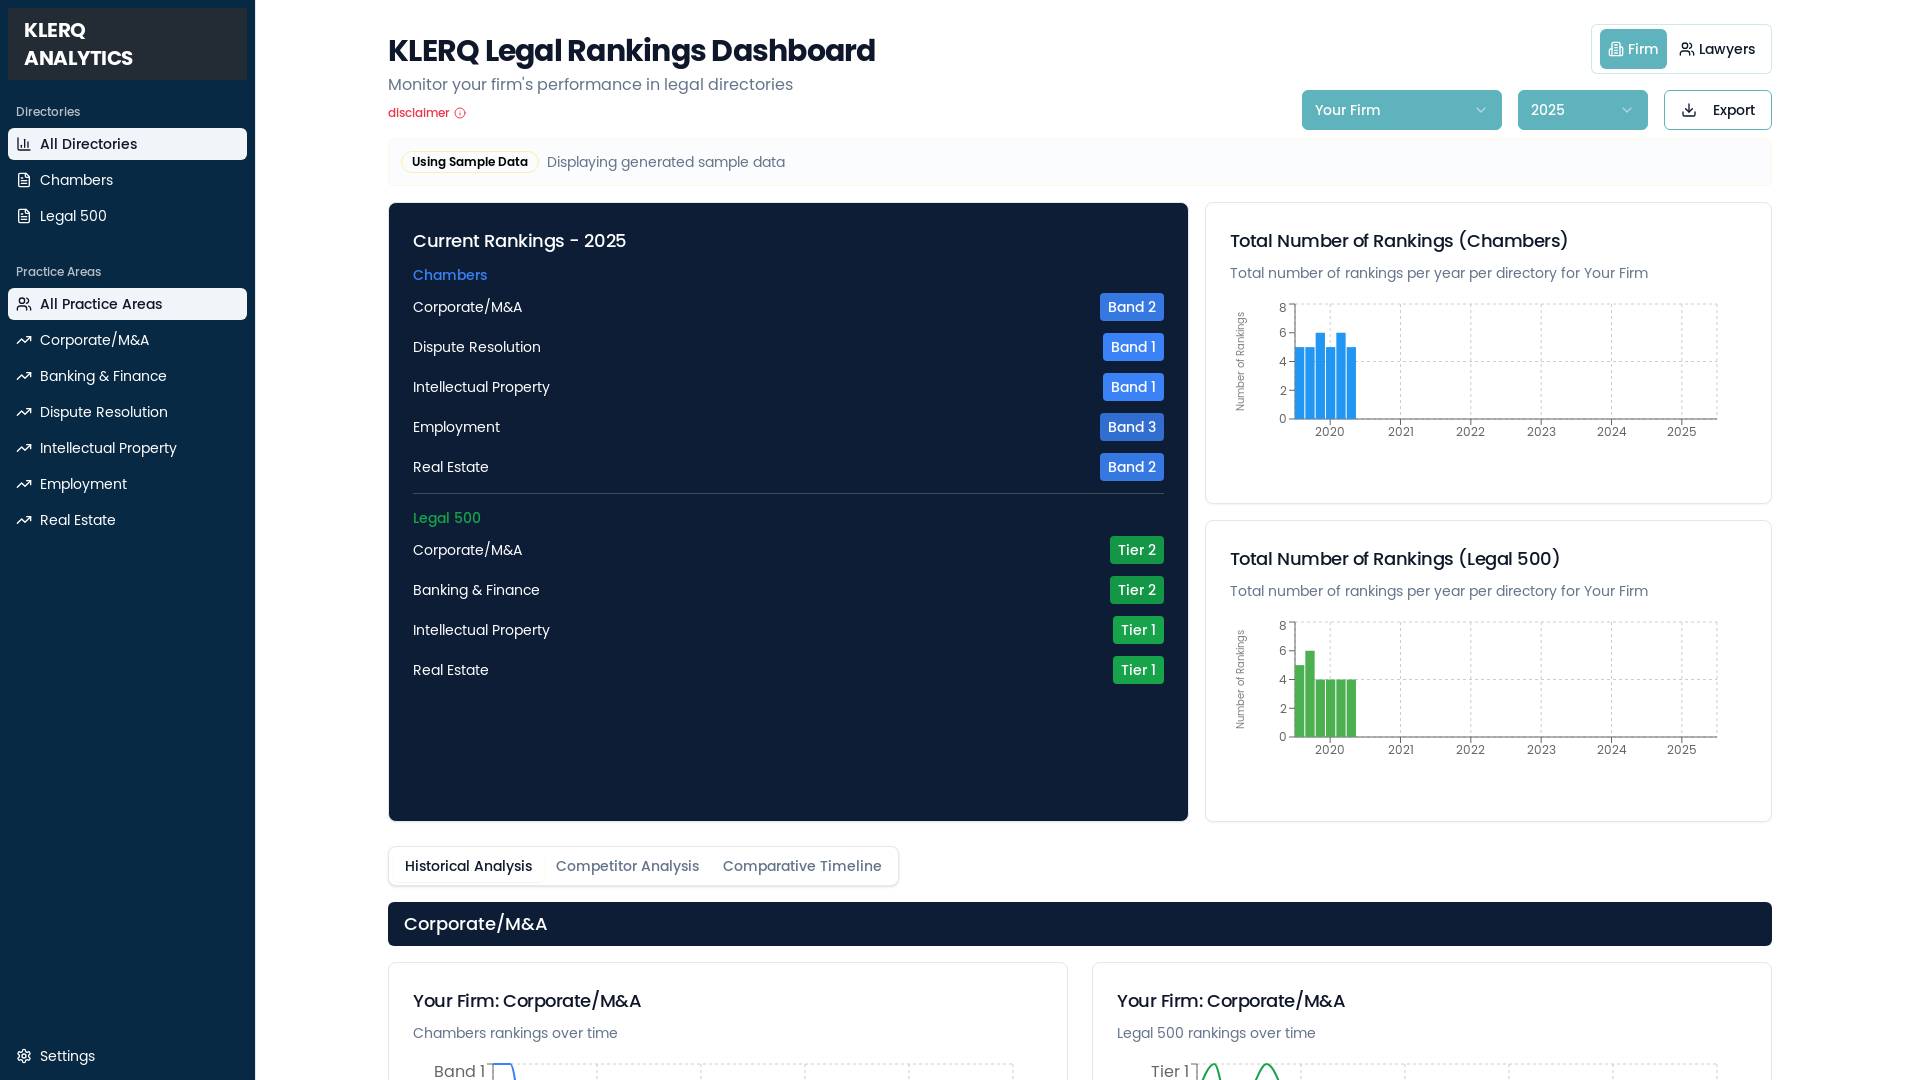Select the Comparative Timeline tab

(802, 866)
